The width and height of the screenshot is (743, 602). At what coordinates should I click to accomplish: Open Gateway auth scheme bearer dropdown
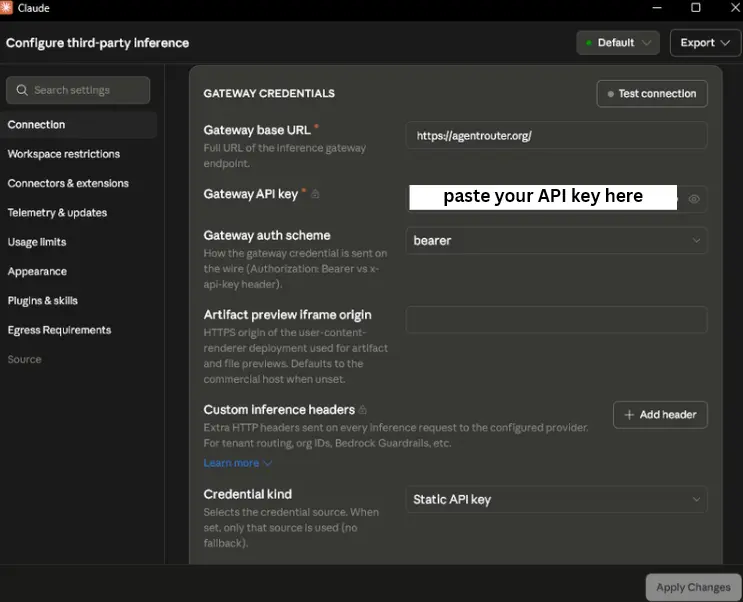(x=556, y=241)
